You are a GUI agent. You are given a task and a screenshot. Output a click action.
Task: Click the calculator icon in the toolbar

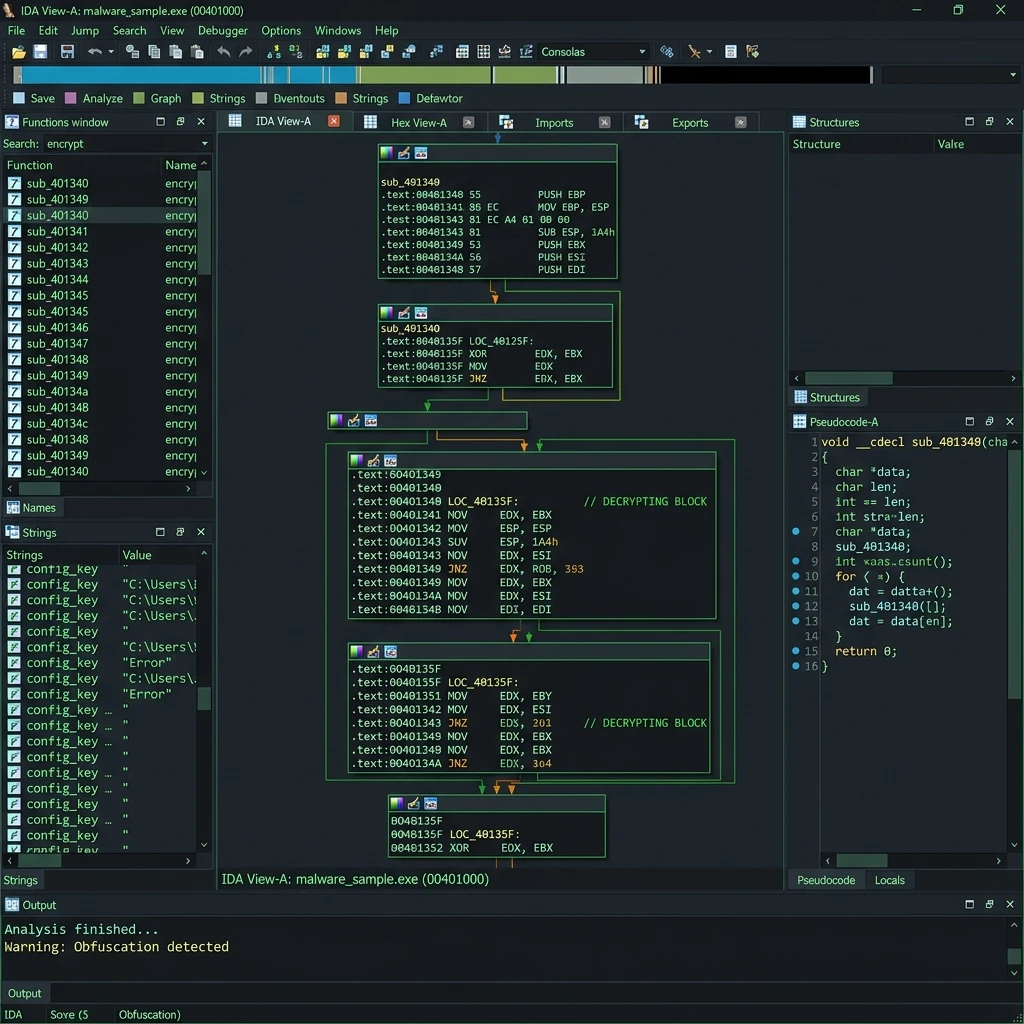coord(731,52)
